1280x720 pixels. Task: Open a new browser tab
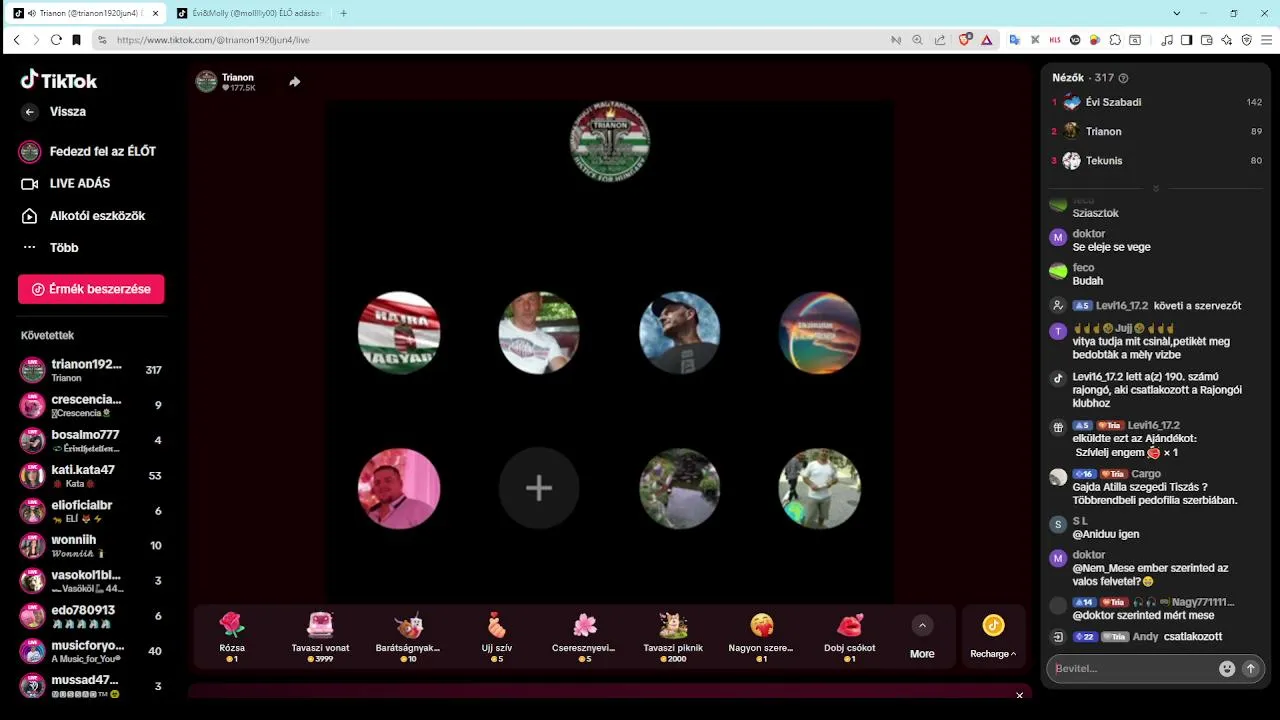coord(344,13)
